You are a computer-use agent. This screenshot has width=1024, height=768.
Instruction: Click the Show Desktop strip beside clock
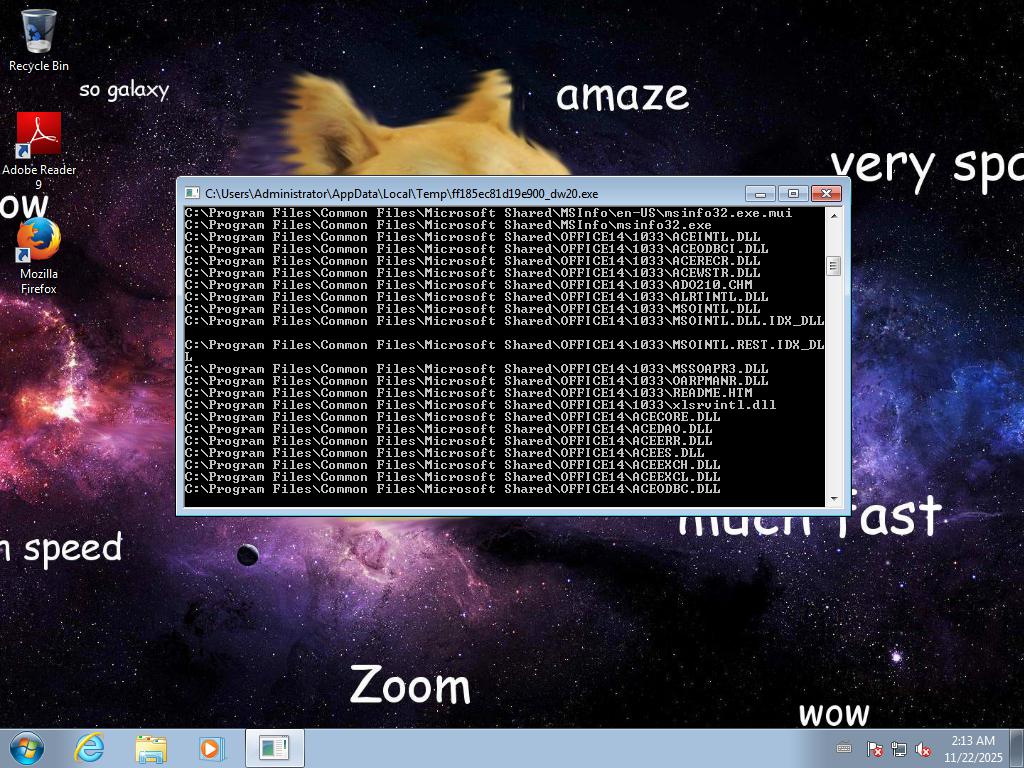[1017, 748]
